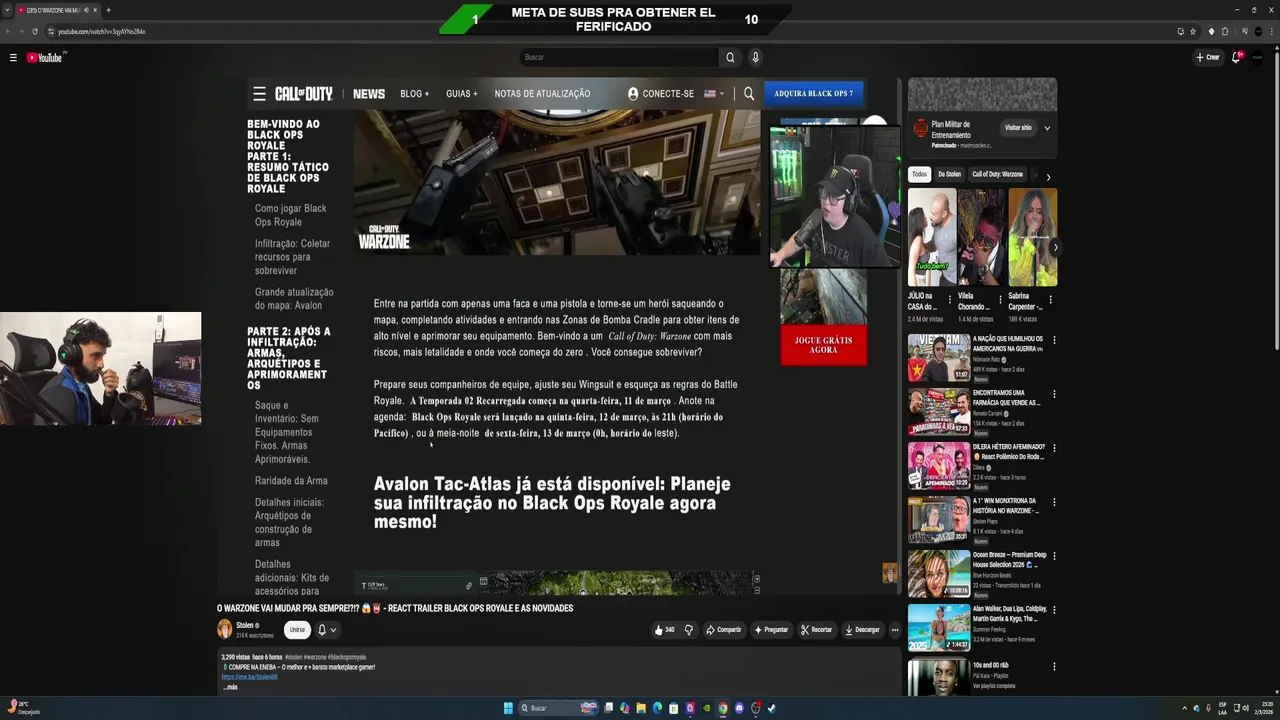This screenshot has height=720, width=1280.
Task: Open options for A NAÇÃO QUE HUMILHOU video
Action: pyautogui.click(x=1053, y=340)
